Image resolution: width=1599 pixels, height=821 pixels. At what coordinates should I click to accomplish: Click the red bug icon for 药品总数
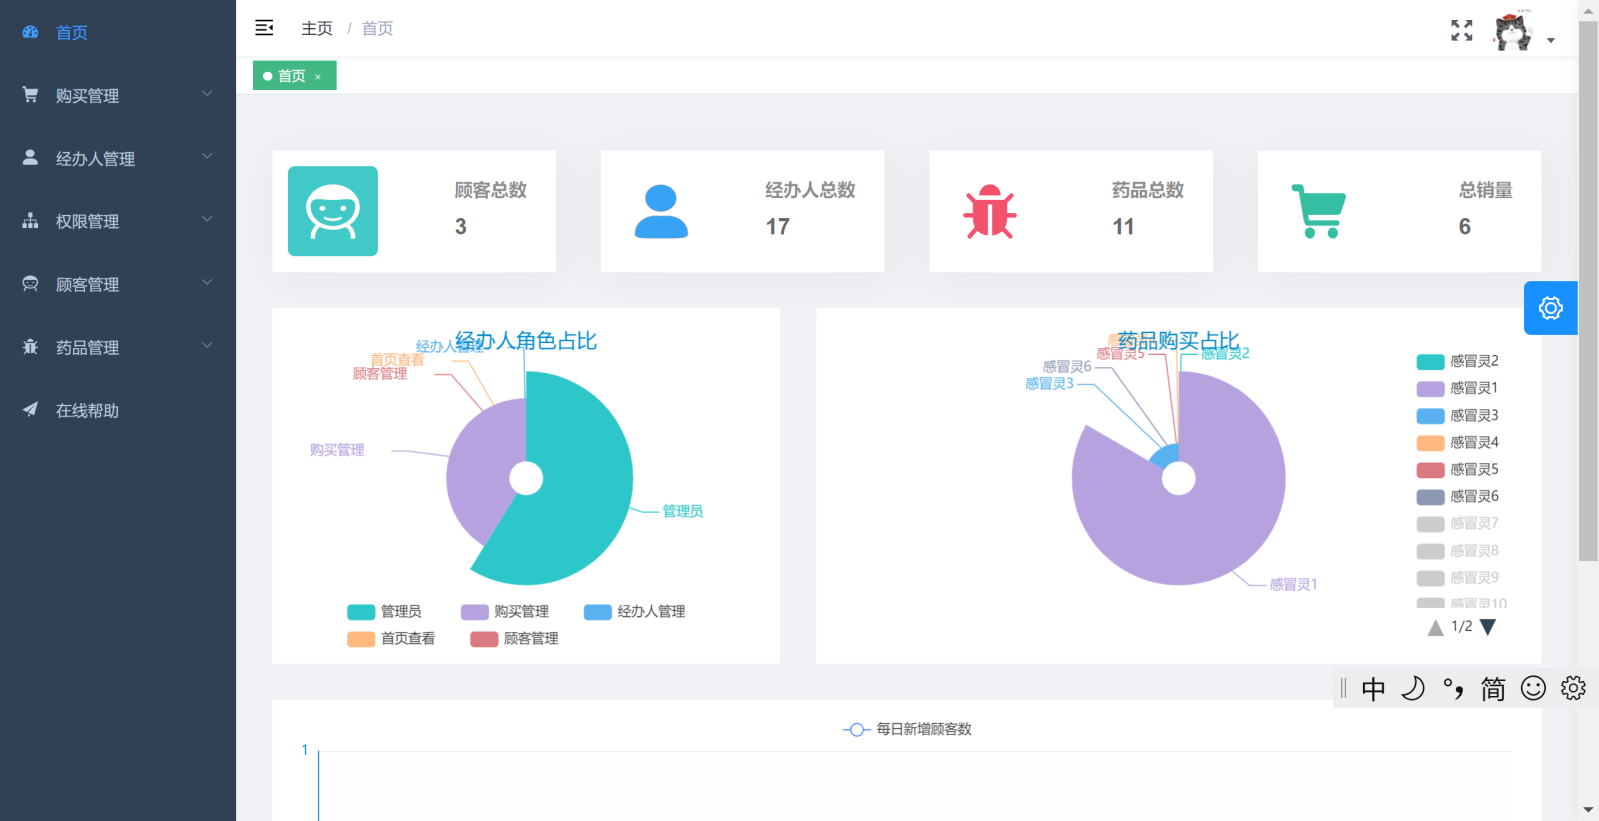(990, 211)
